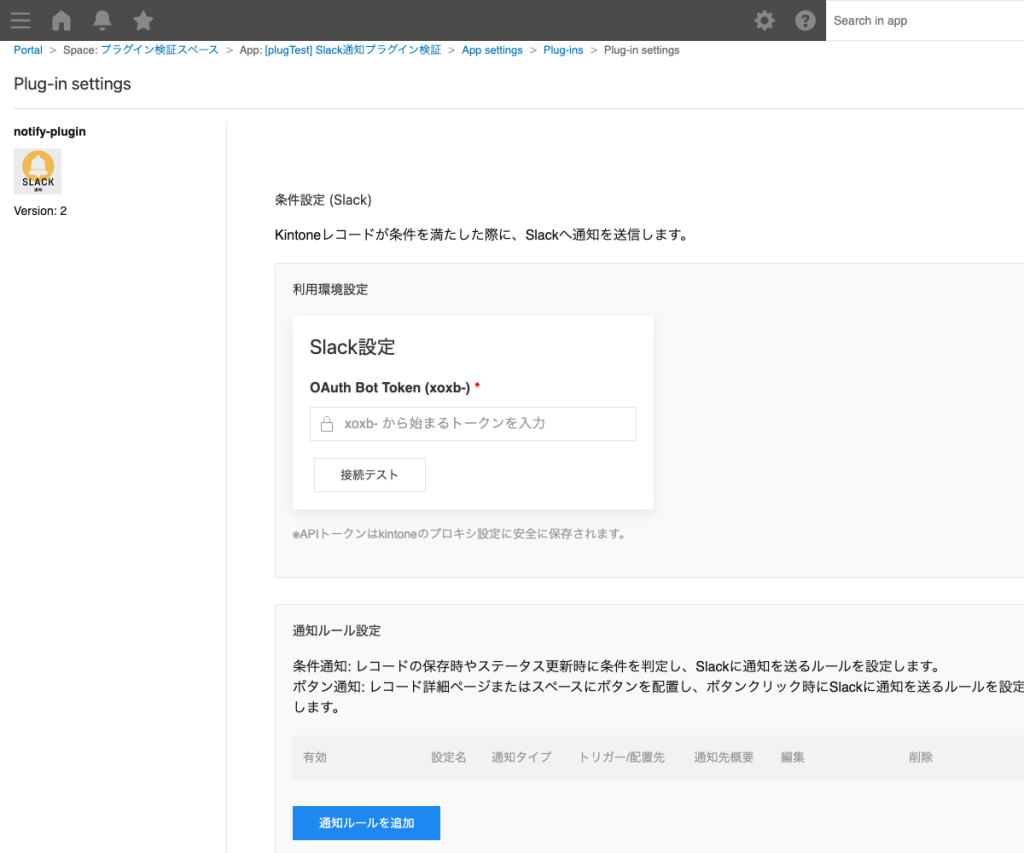Click the Slack notify-plugin icon
This screenshot has width=1024, height=853.
pyautogui.click(x=37, y=171)
